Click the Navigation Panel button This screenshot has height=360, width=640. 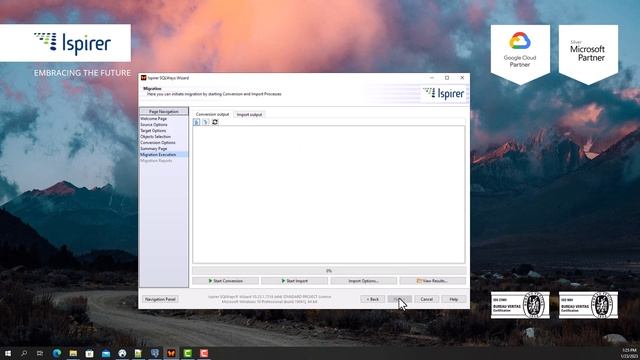[160, 299]
